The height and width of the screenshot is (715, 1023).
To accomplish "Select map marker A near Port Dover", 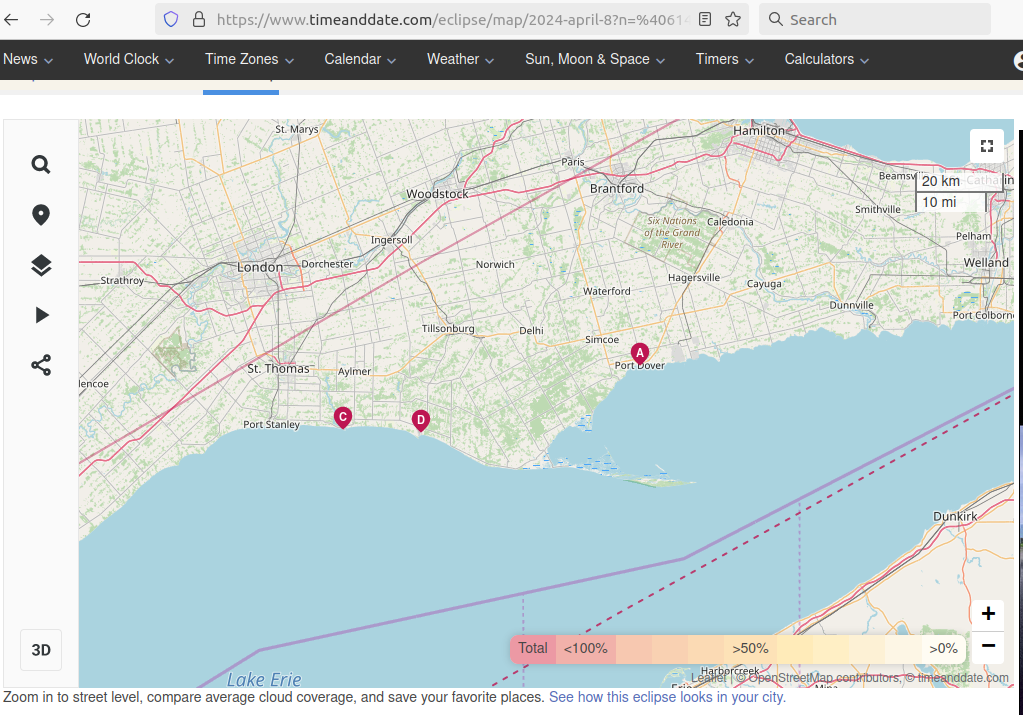I will [x=640, y=353].
